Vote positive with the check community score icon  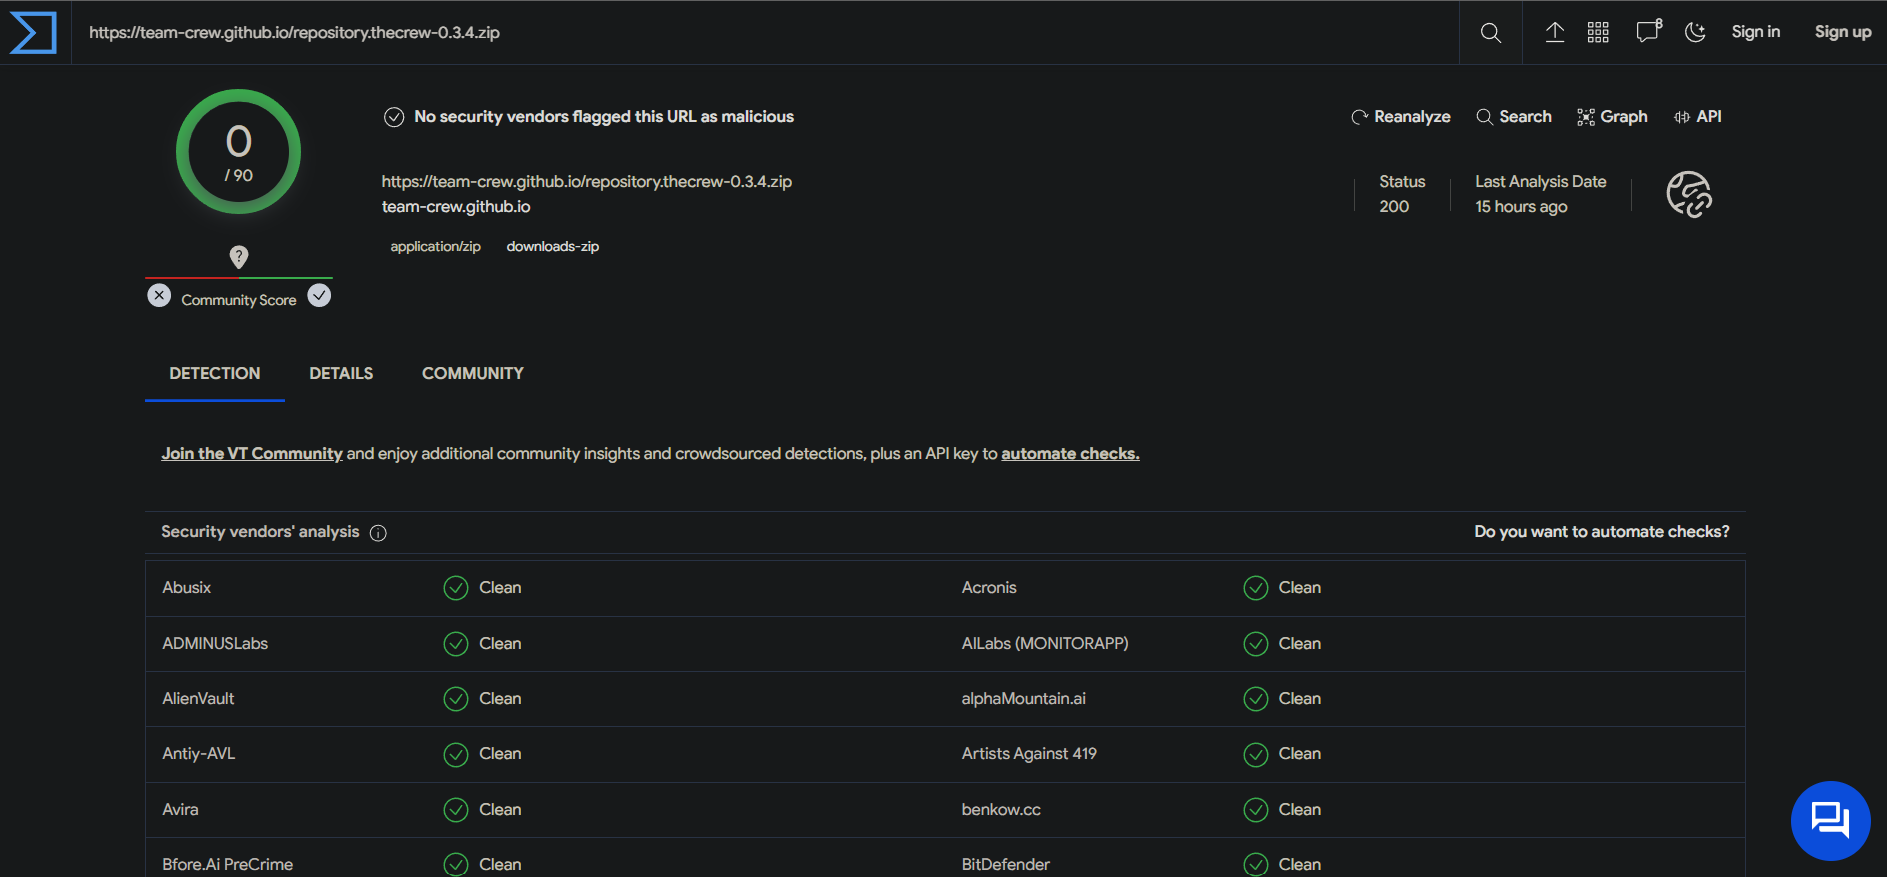pos(319,296)
